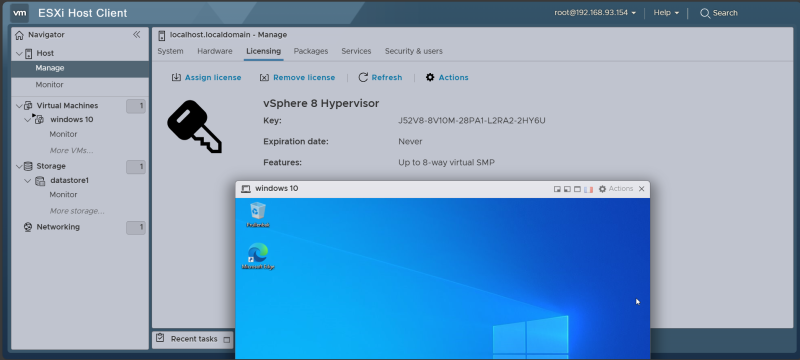Collapse the Host tree node
Screen dimensions: 800x360
click(19, 53)
